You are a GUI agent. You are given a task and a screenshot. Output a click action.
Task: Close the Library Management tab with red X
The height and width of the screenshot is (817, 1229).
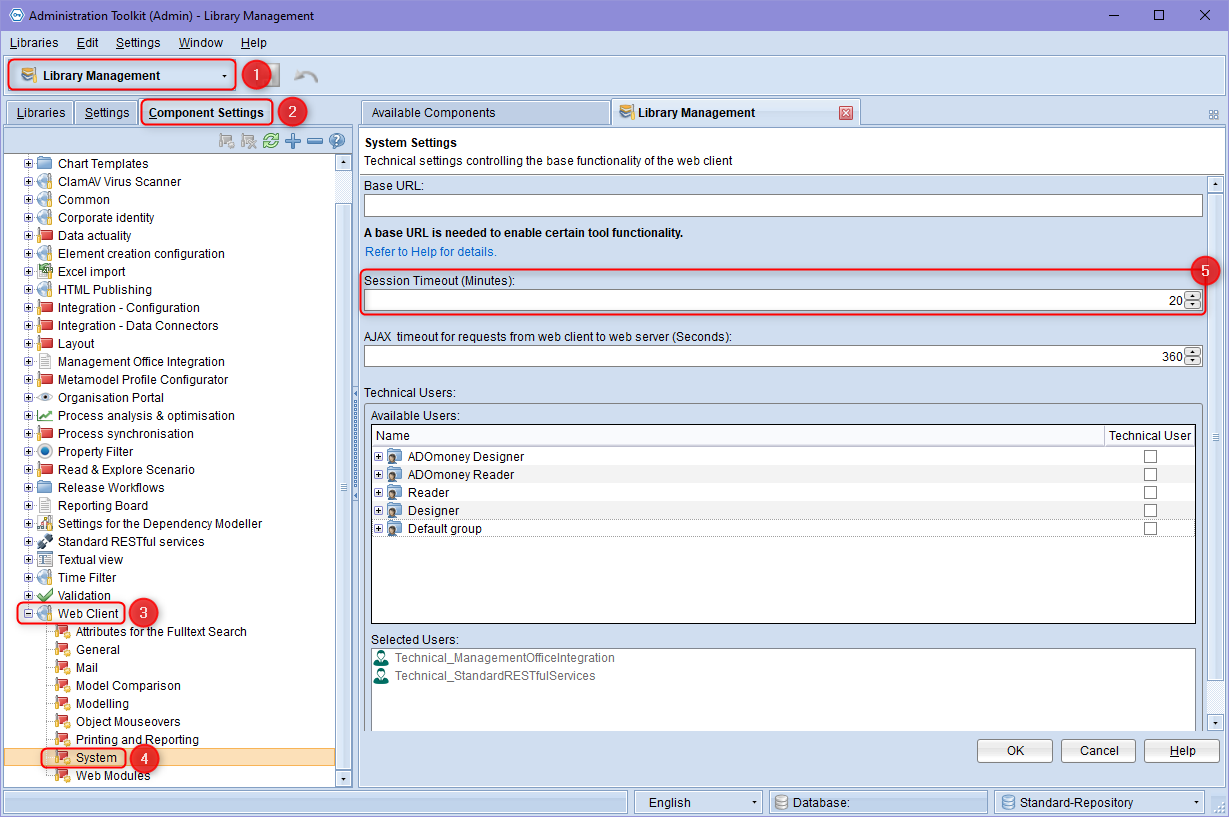coord(846,113)
